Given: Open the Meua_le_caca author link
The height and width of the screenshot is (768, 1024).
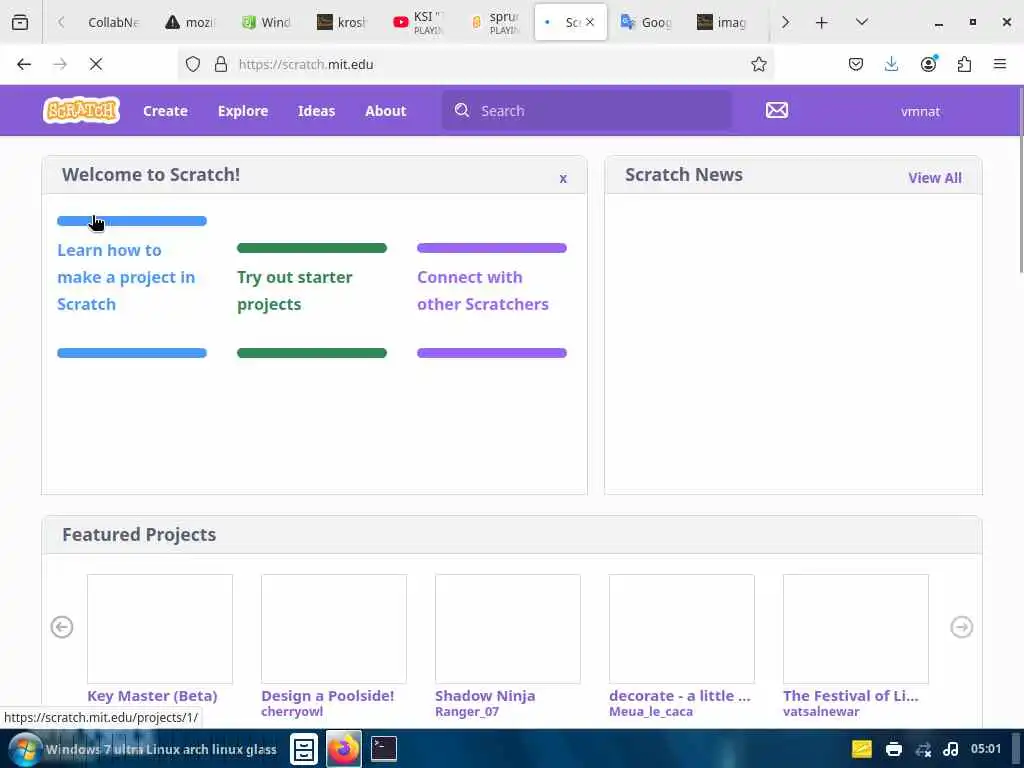Looking at the screenshot, I should (x=651, y=711).
